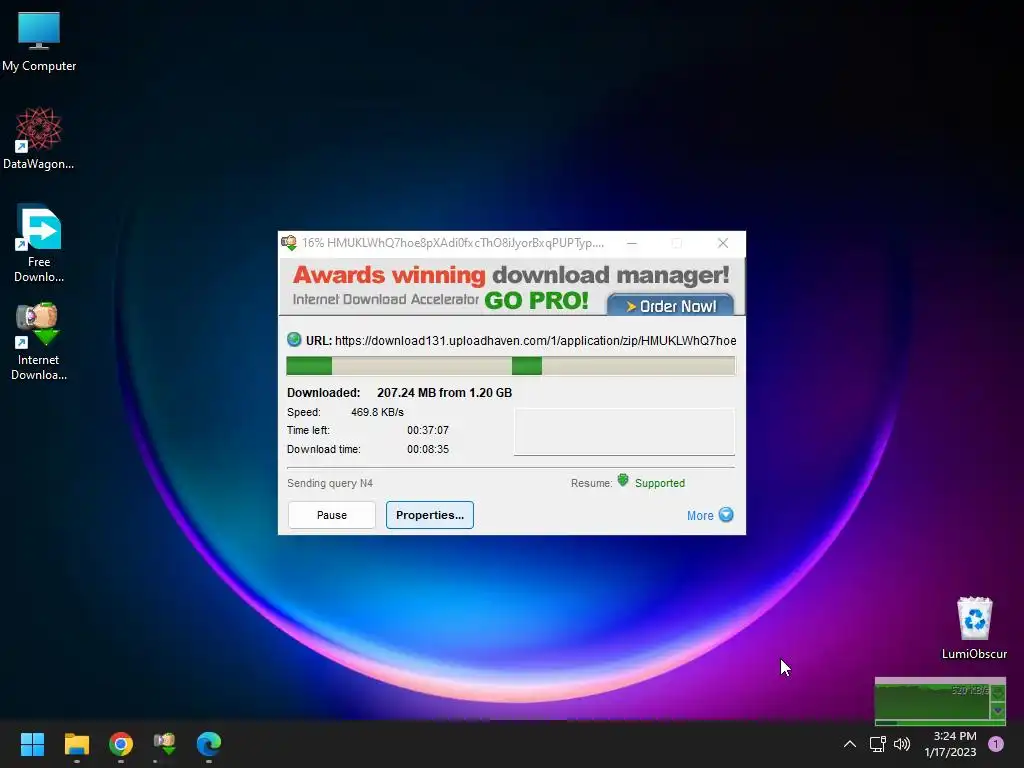
Task: Minimize the download progress window
Action: (x=632, y=243)
